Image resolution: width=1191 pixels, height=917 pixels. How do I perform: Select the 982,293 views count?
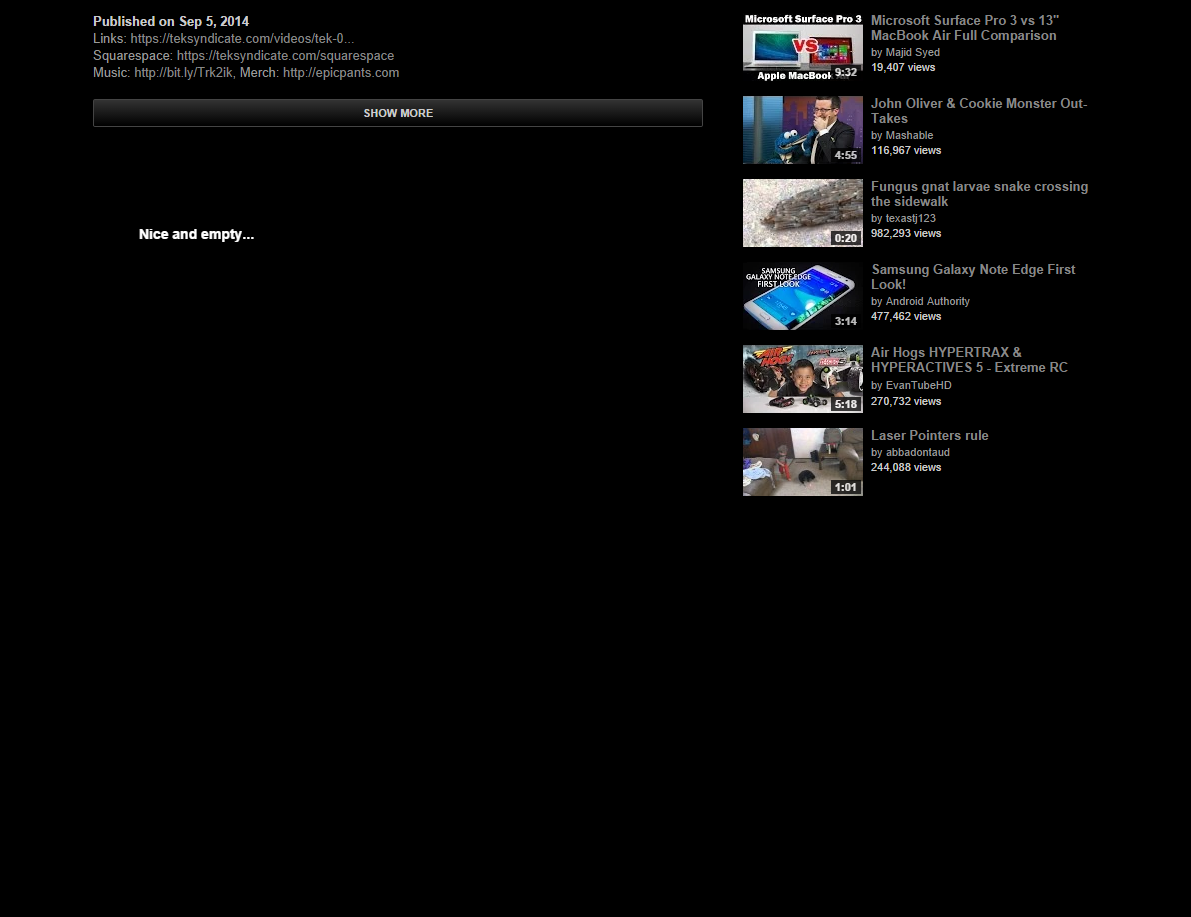906,233
